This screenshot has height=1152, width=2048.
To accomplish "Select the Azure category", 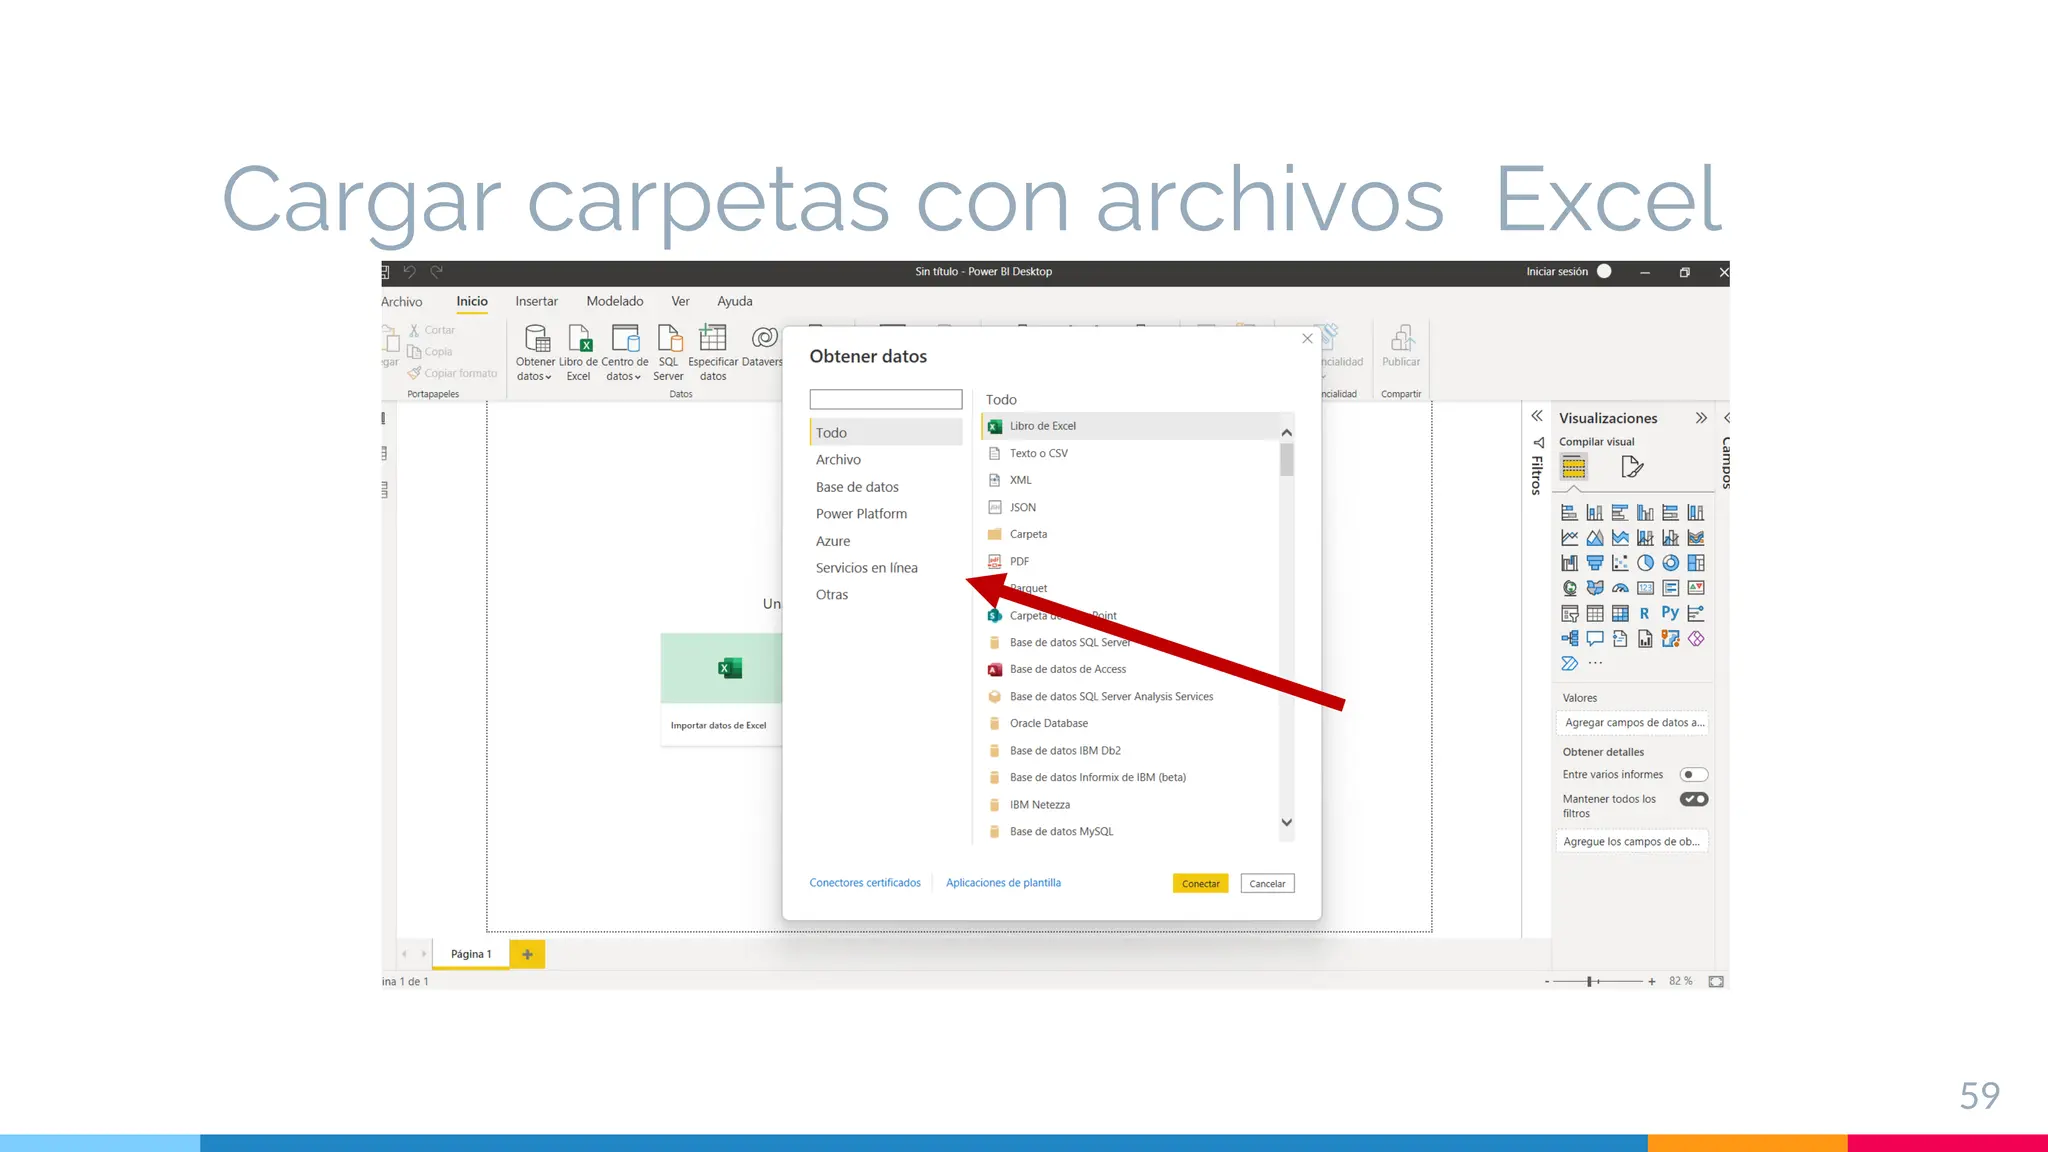I will tap(833, 541).
